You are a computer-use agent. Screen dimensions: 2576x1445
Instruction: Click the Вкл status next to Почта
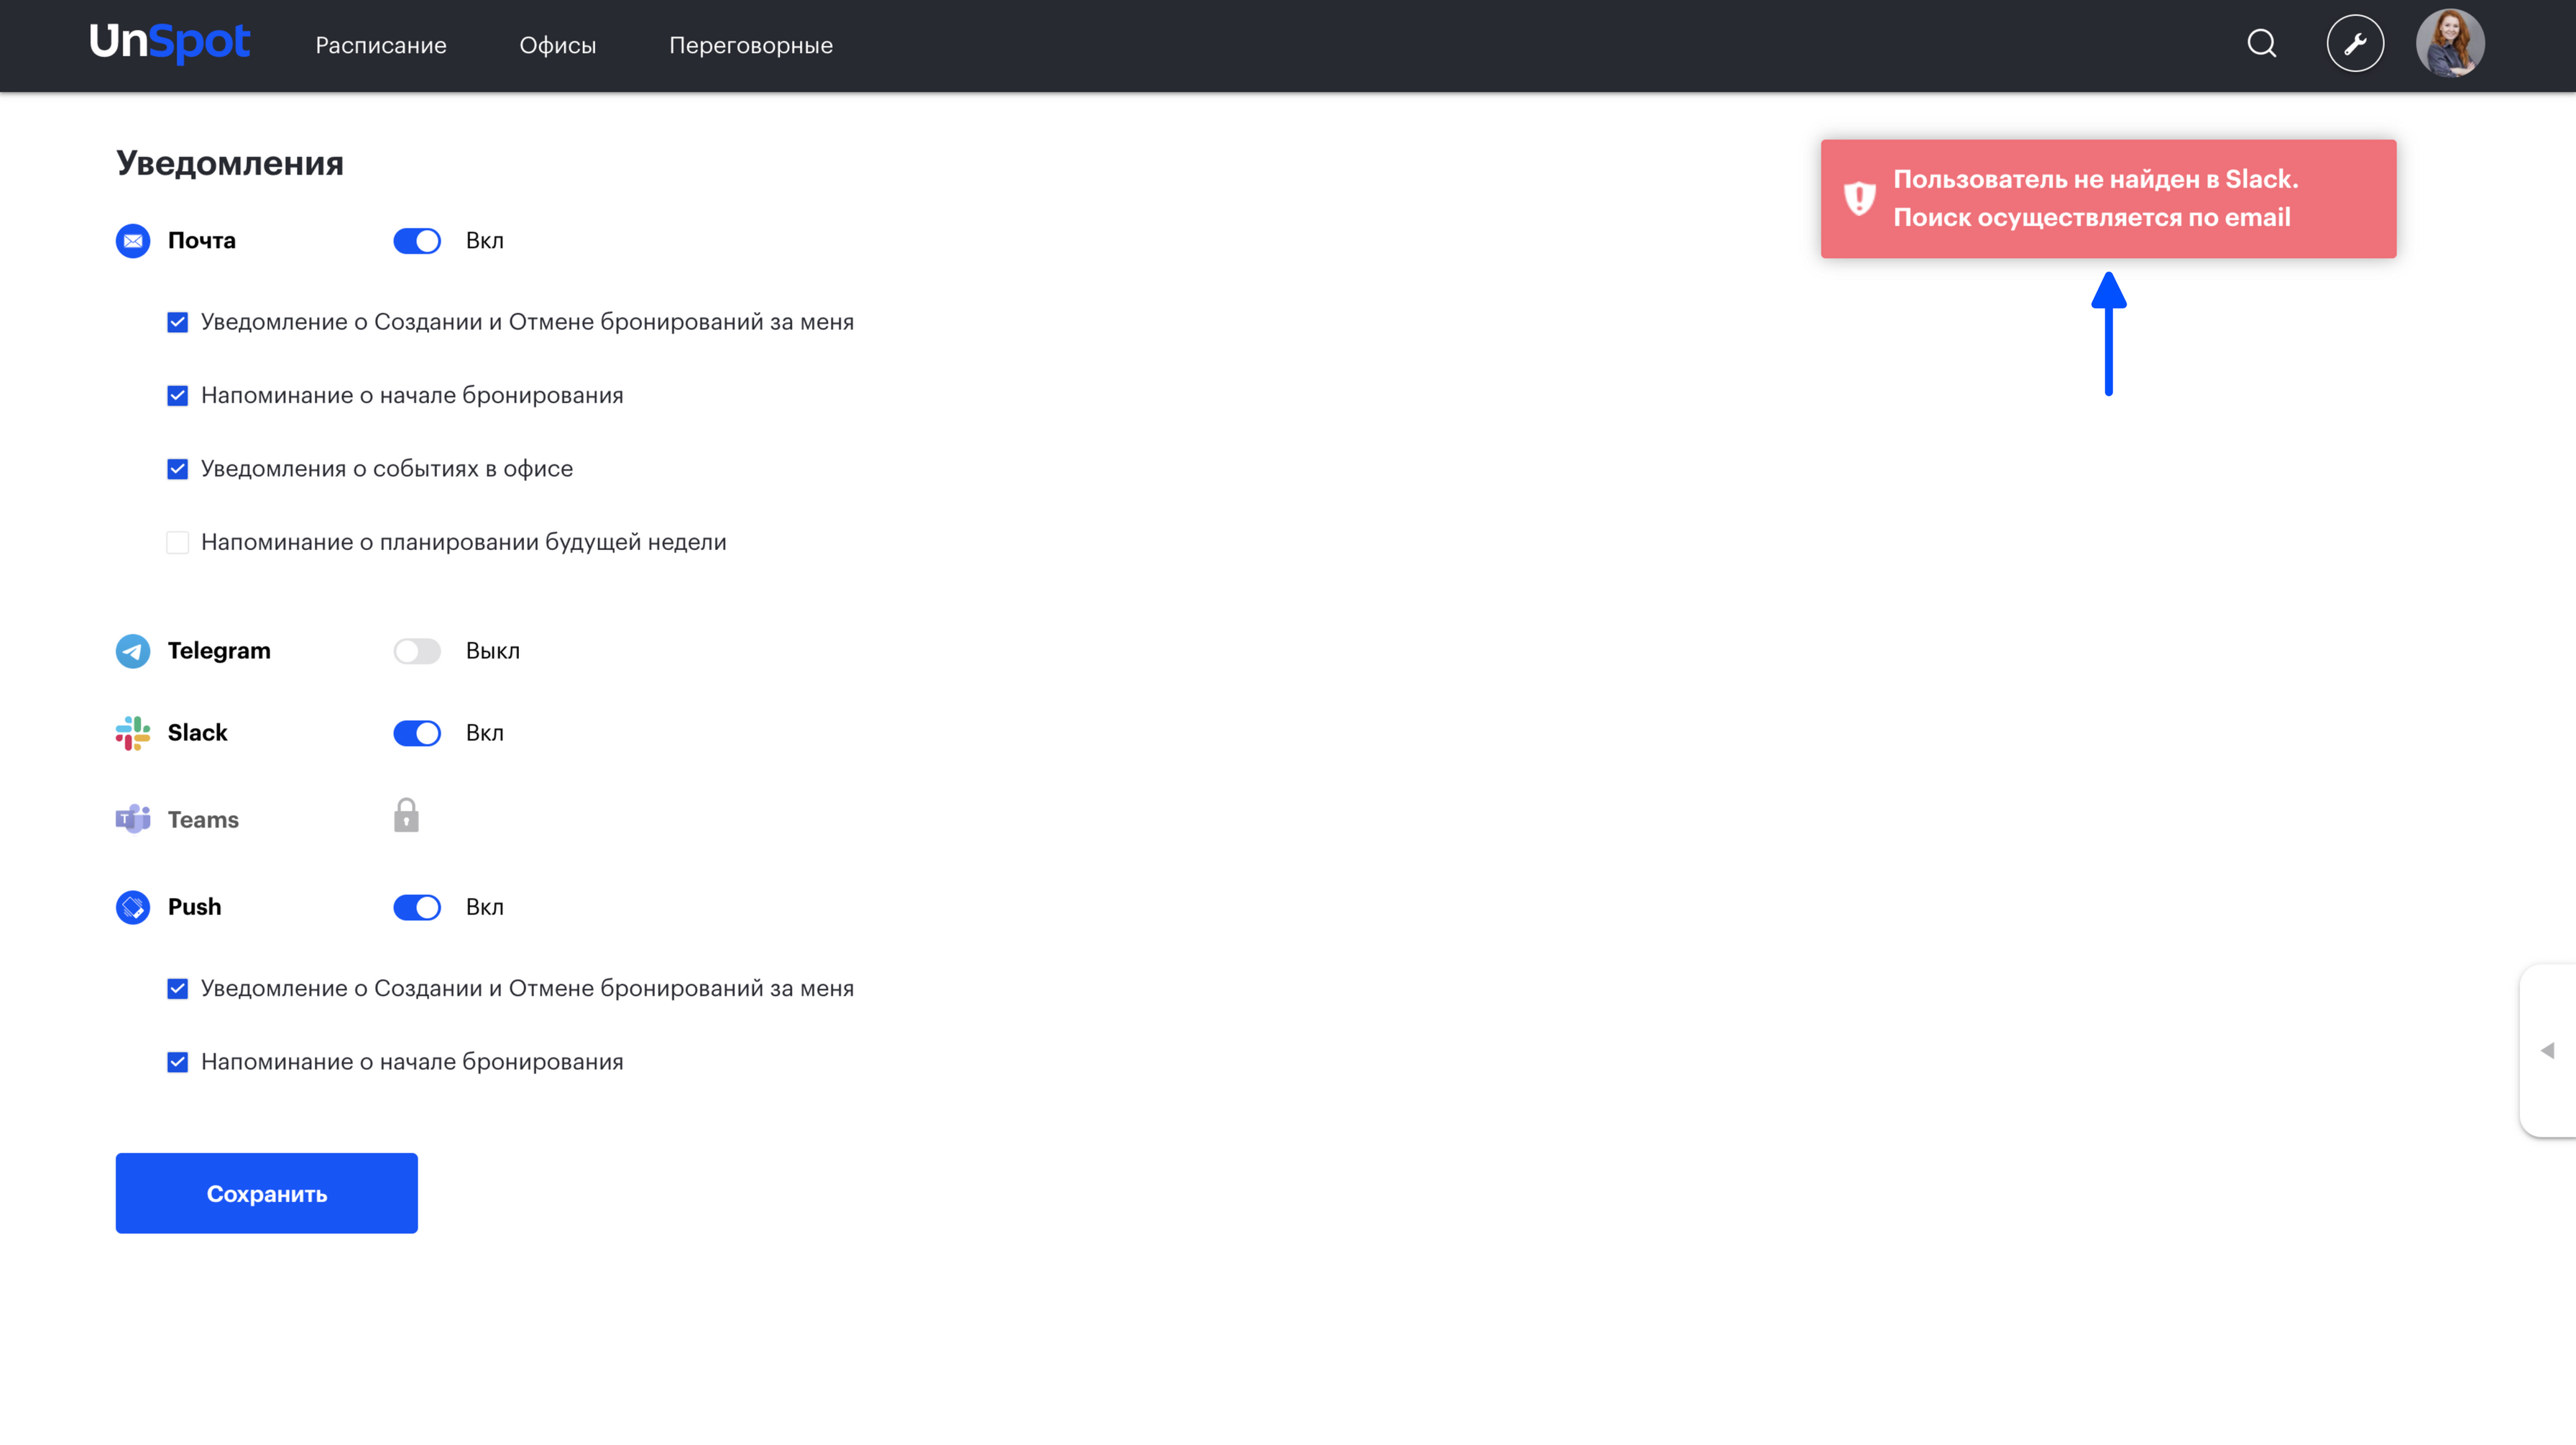[x=485, y=241]
